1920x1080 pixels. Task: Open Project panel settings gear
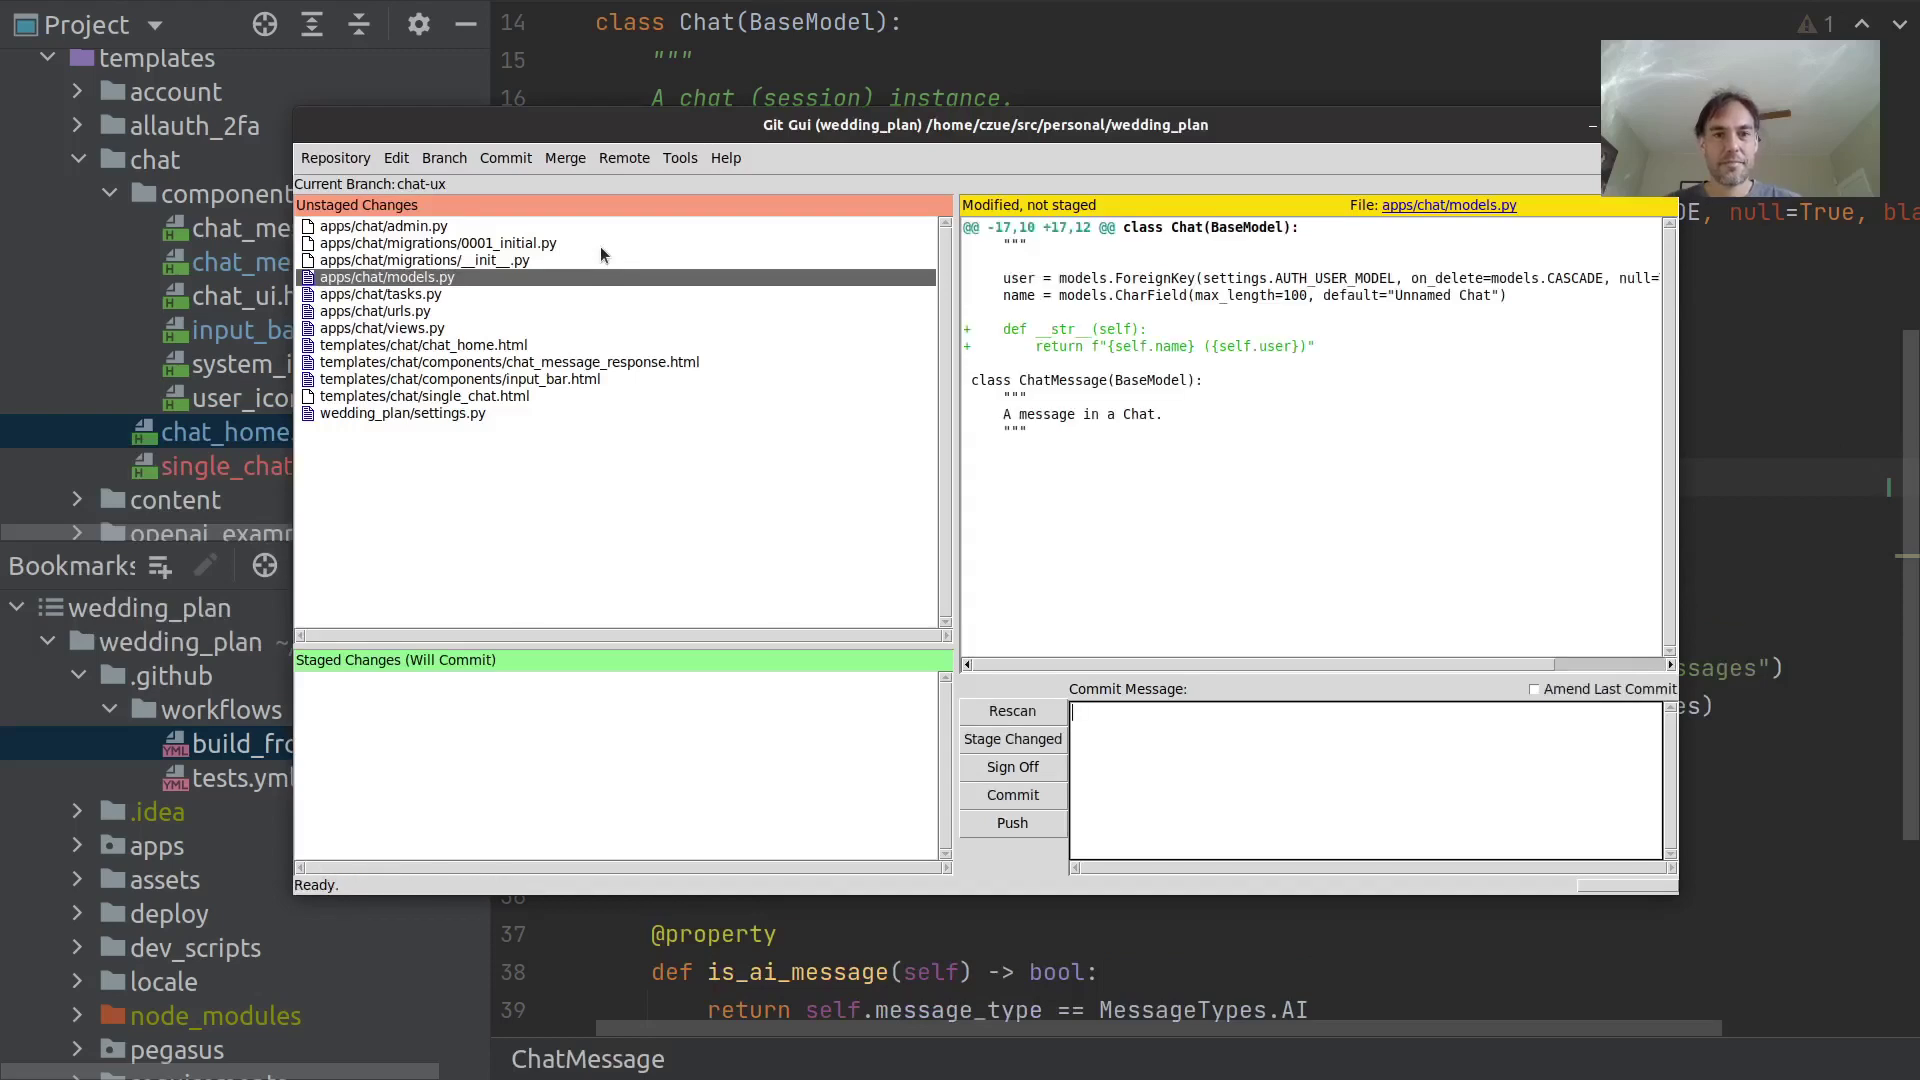(x=419, y=24)
